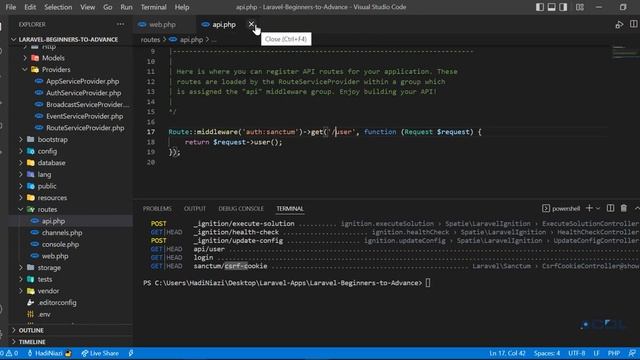Expand the database folder
This screenshot has height=360, width=640.
point(51,163)
